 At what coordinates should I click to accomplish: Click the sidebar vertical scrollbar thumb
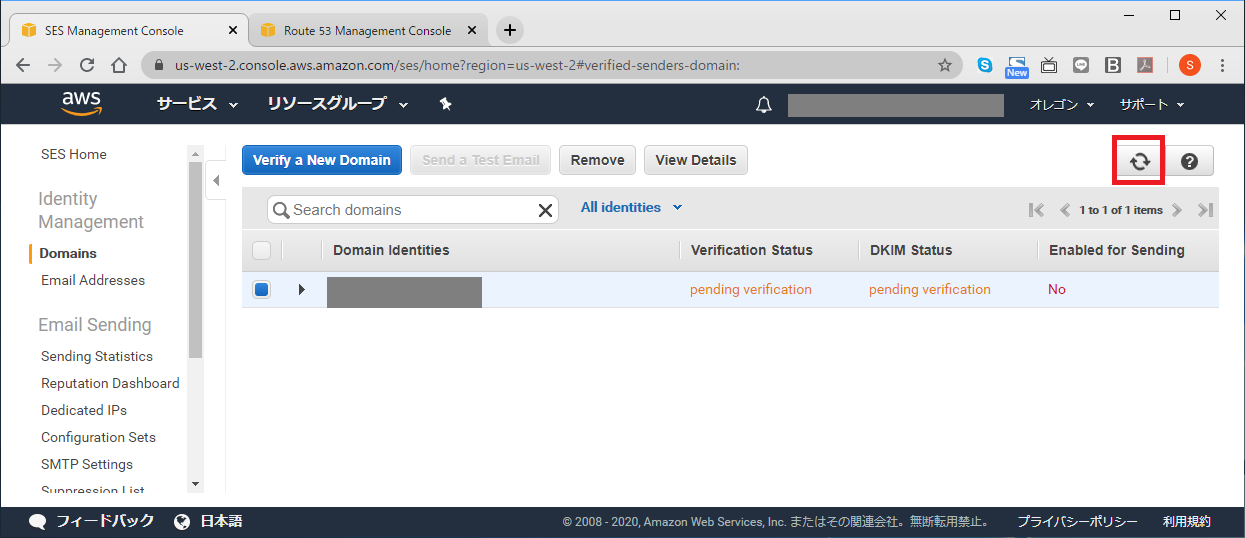coord(195,260)
